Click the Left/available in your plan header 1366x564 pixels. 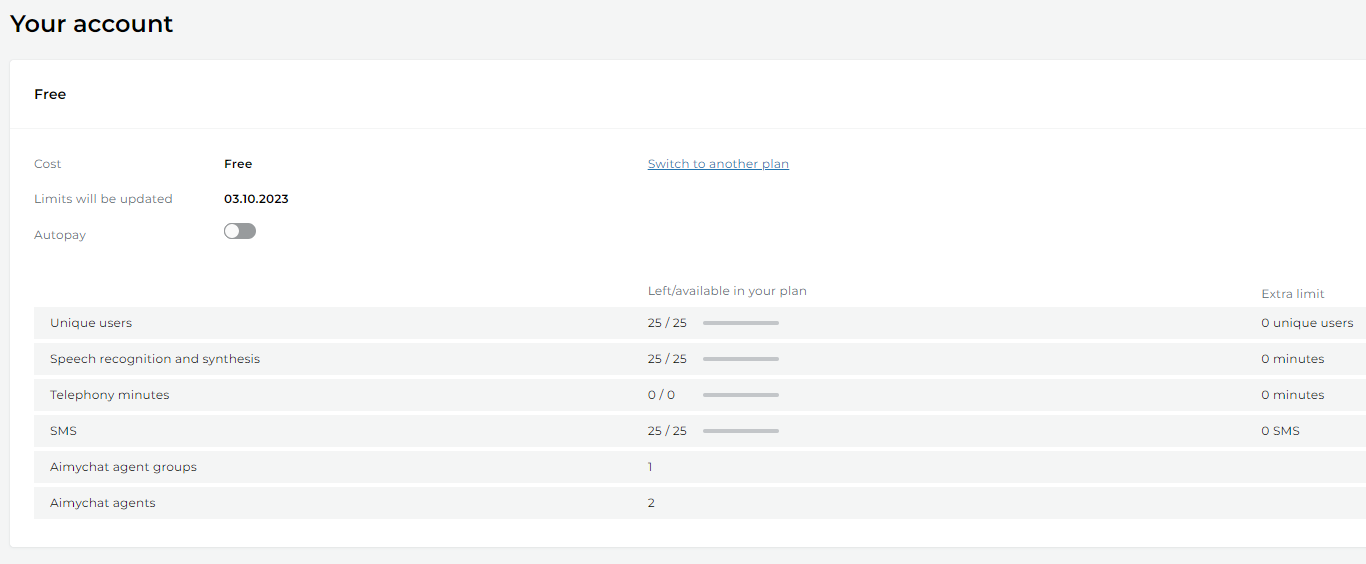pos(727,291)
